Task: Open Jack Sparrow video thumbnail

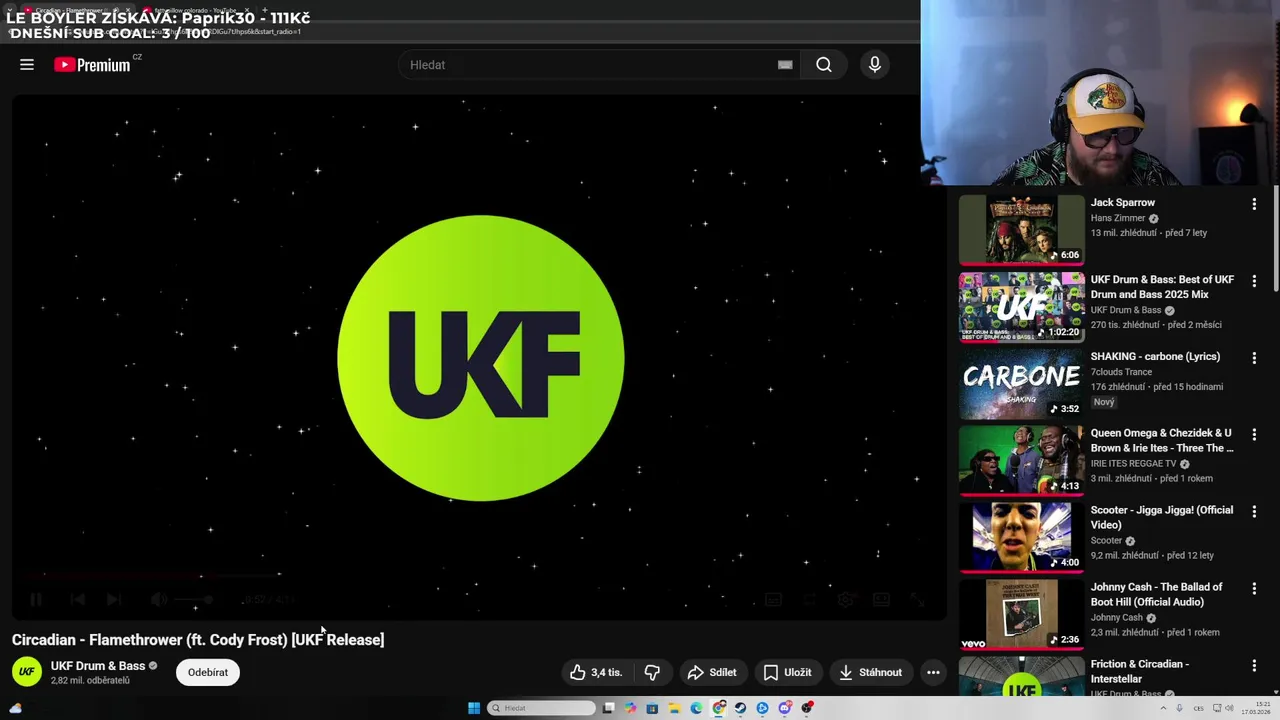Action: (x=1021, y=230)
